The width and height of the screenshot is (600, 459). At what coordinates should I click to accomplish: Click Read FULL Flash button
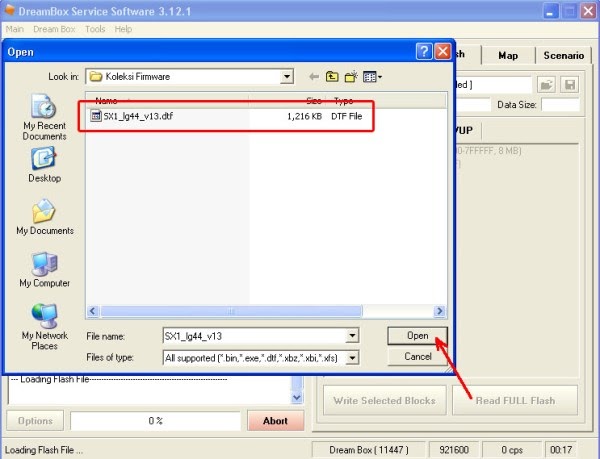[x=515, y=400]
